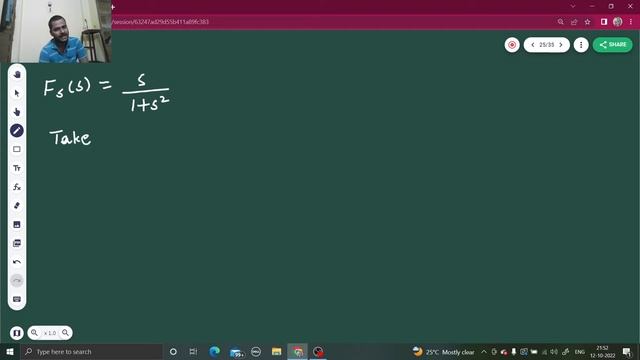Screen dimensions: 640x360
Task: Open the slides library tool
Action: [17, 243]
